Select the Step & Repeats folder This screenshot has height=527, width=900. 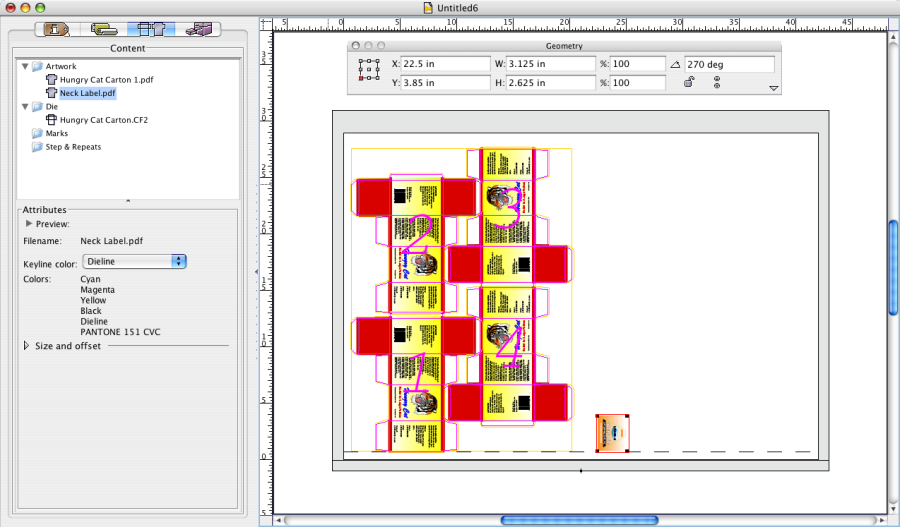tap(73, 147)
